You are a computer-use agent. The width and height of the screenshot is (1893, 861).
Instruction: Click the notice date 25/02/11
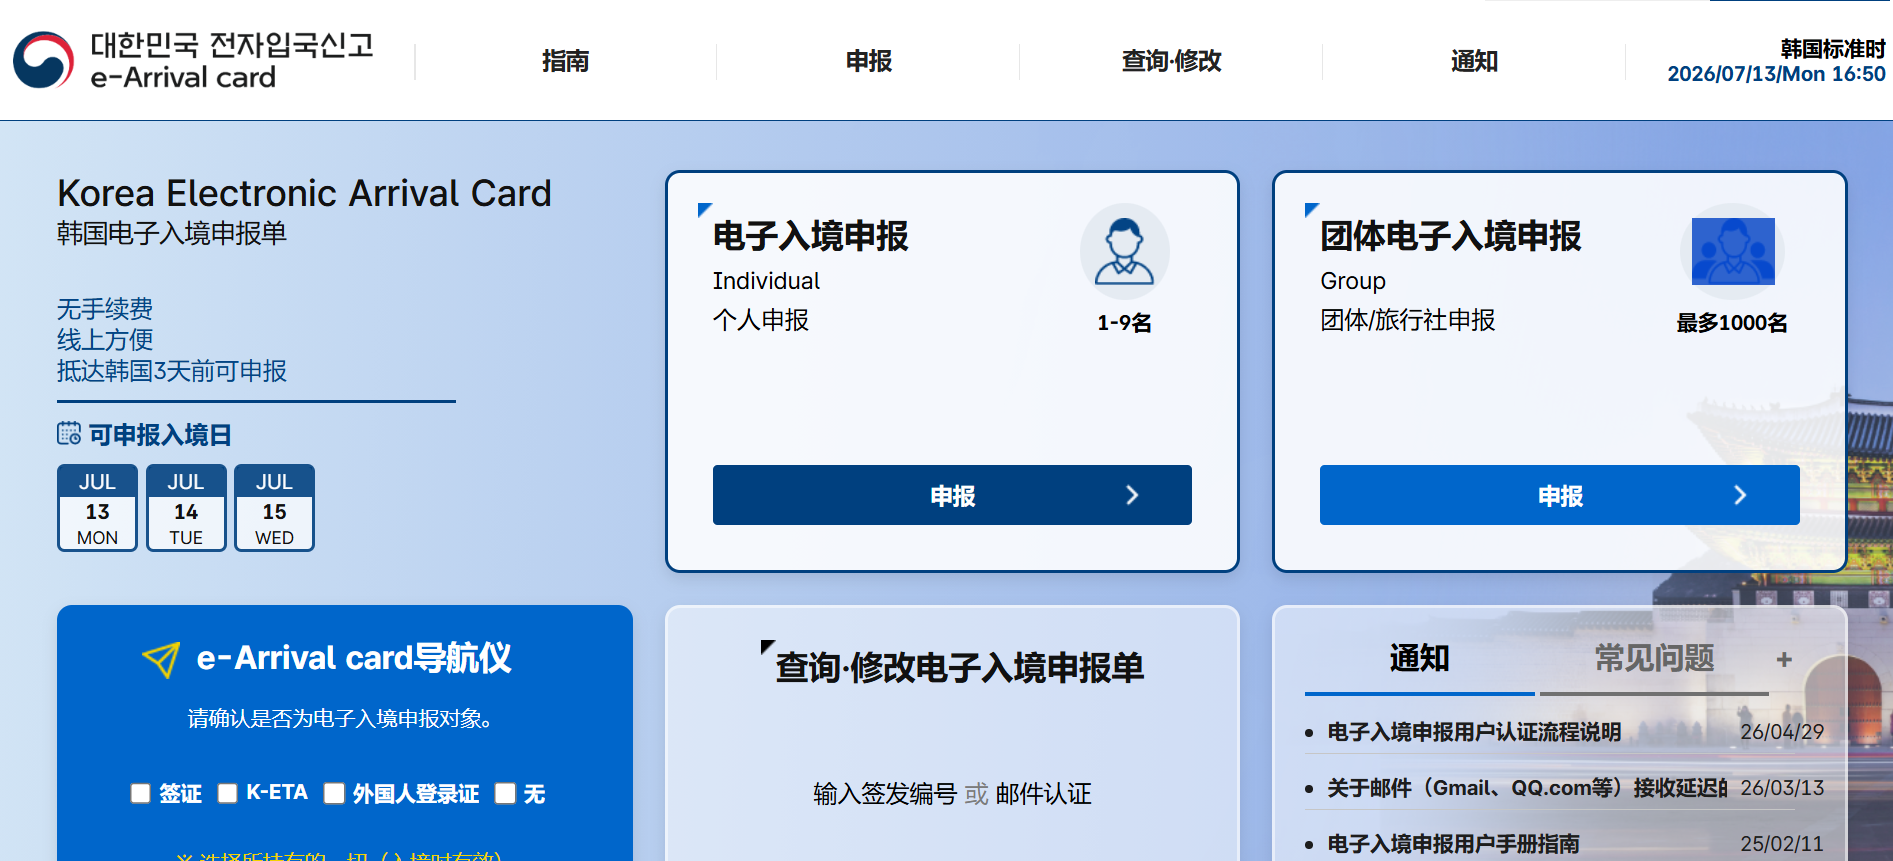pos(1782,844)
